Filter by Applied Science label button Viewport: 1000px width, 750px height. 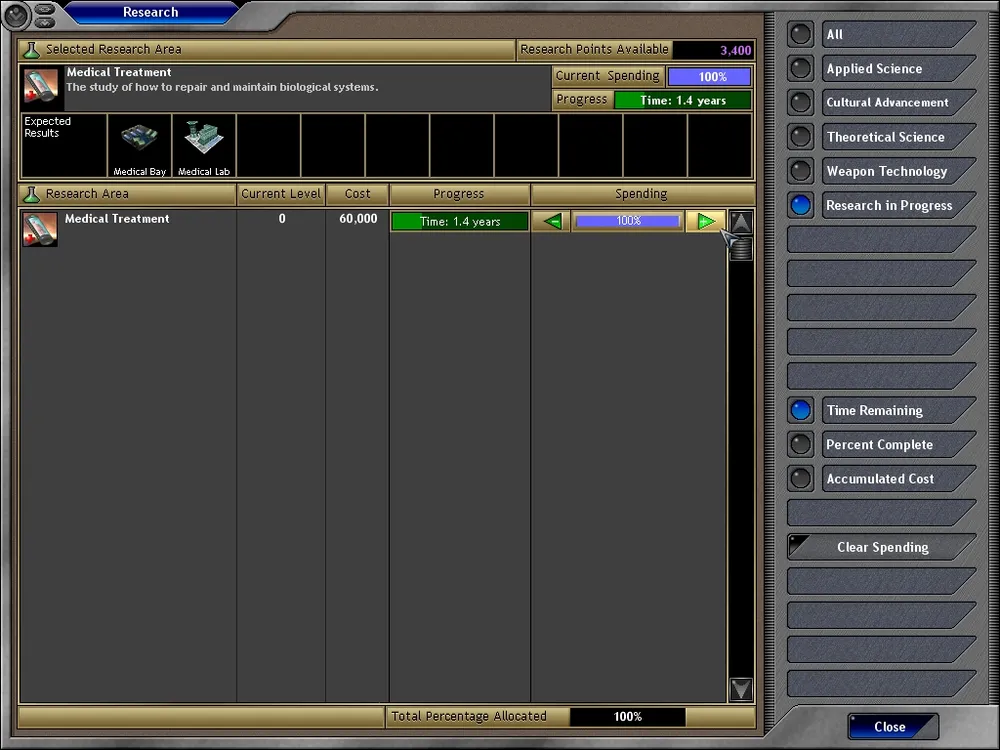(x=899, y=68)
